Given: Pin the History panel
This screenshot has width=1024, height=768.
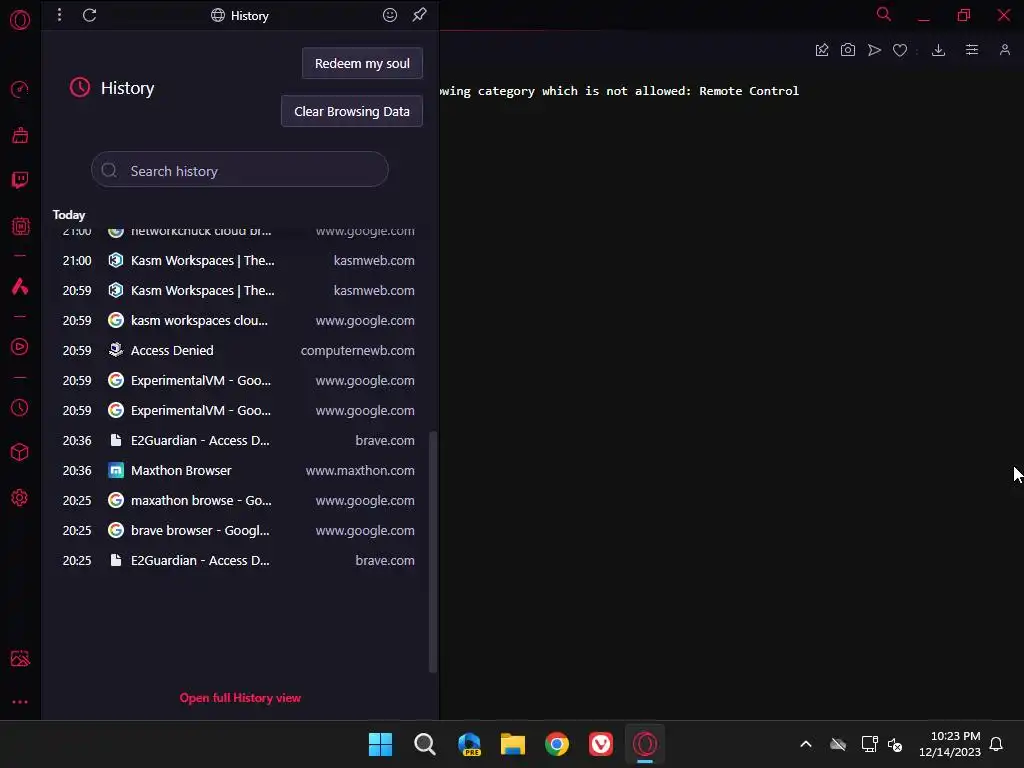Looking at the screenshot, I should point(419,14).
